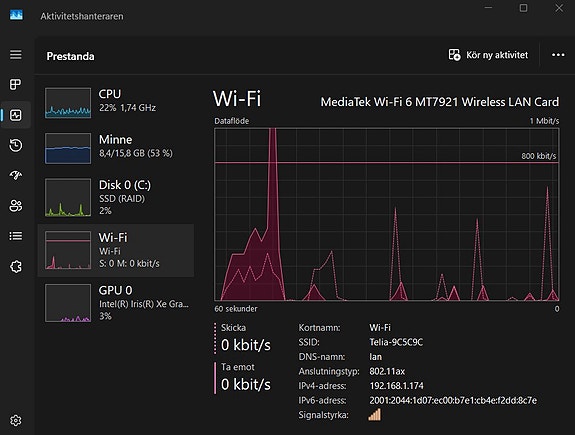This screenshot has height=435, width=575.
Task: Go to the Processes page icon
Action: click(x=15, y=84)
